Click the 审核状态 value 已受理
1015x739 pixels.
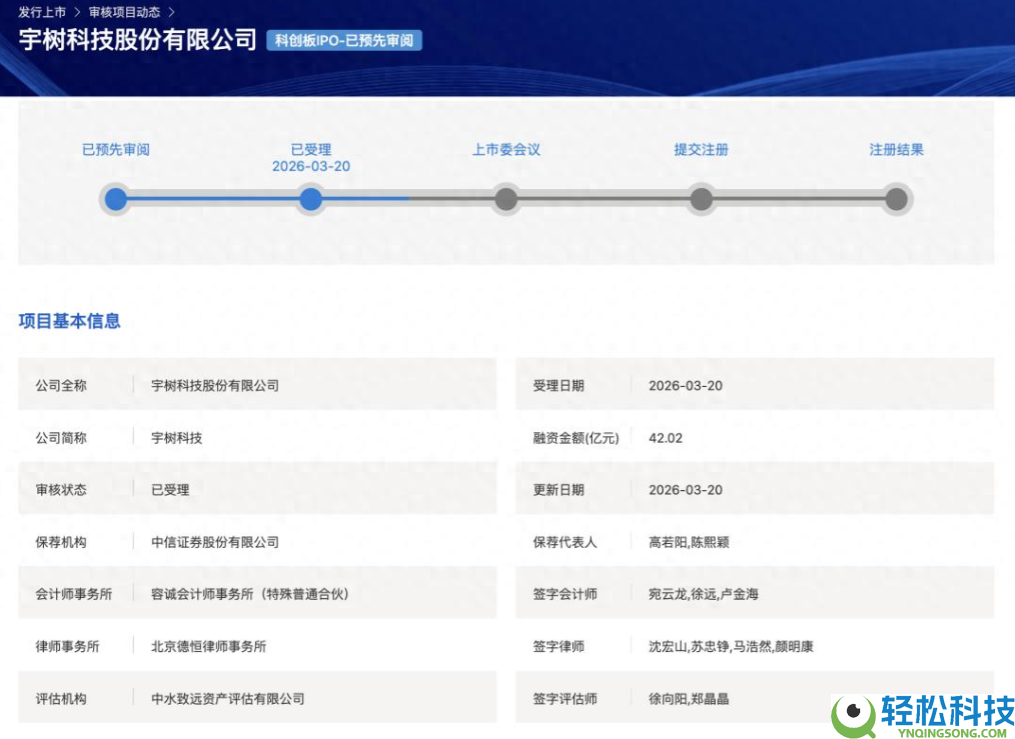tap(170, 490)
